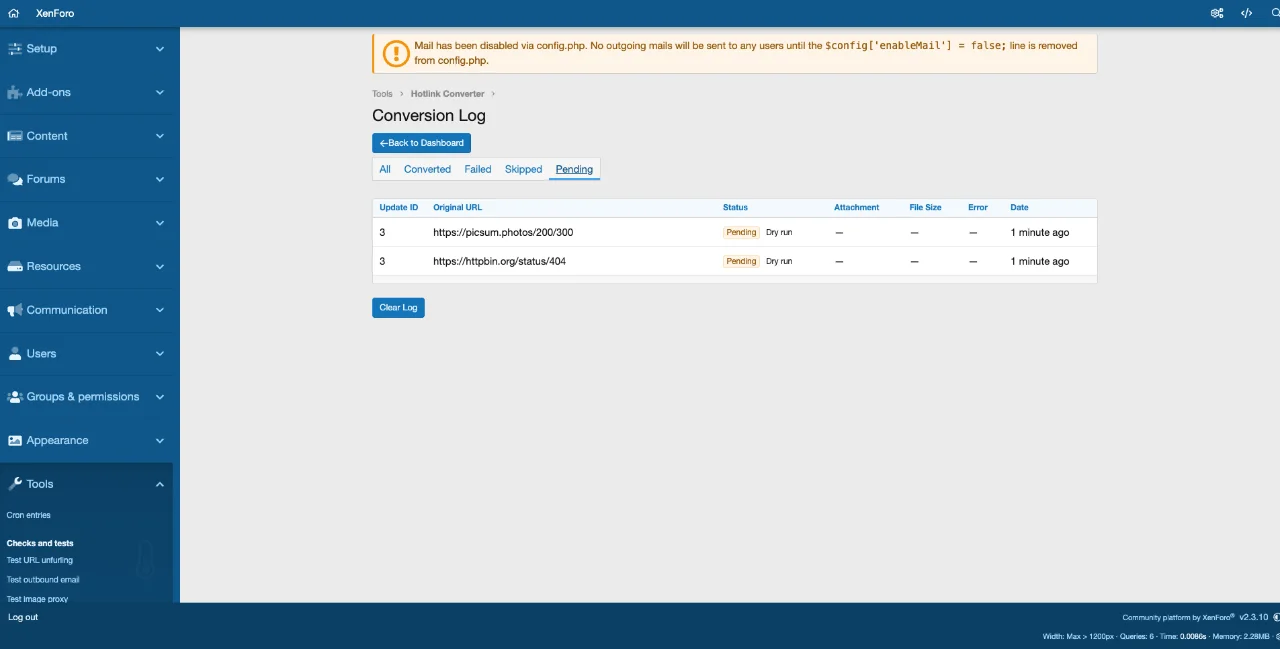Click Back to Dashboard button

click(421, 143)
